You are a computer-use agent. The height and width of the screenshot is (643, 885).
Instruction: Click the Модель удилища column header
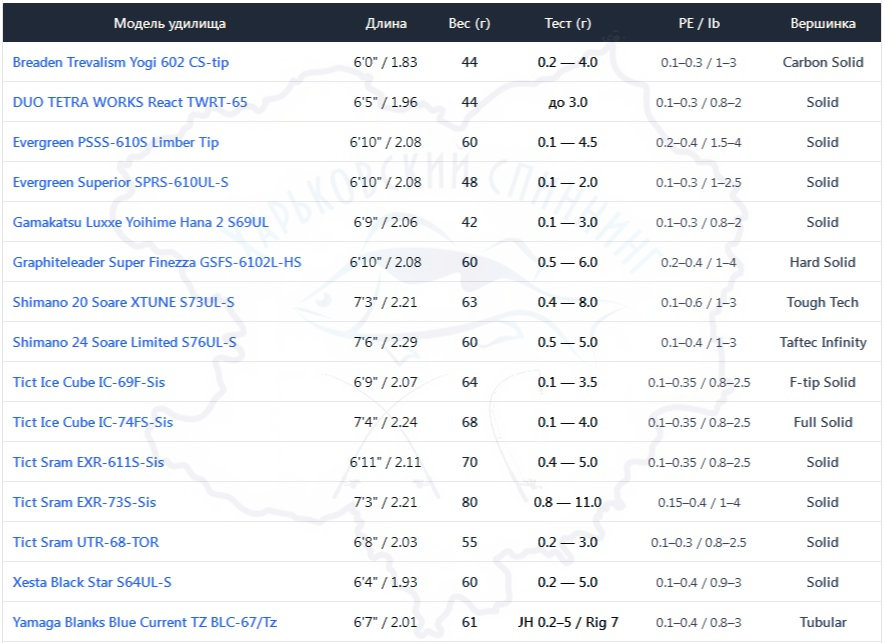[170, 22]
